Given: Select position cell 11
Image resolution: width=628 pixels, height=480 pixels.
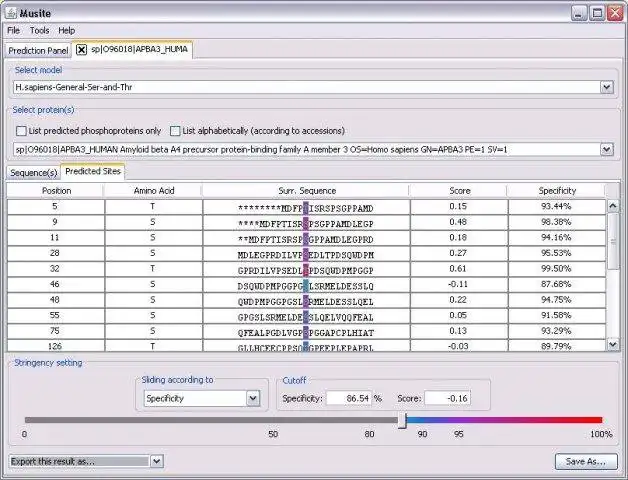Looking at the screenshot, I should 56,238.
